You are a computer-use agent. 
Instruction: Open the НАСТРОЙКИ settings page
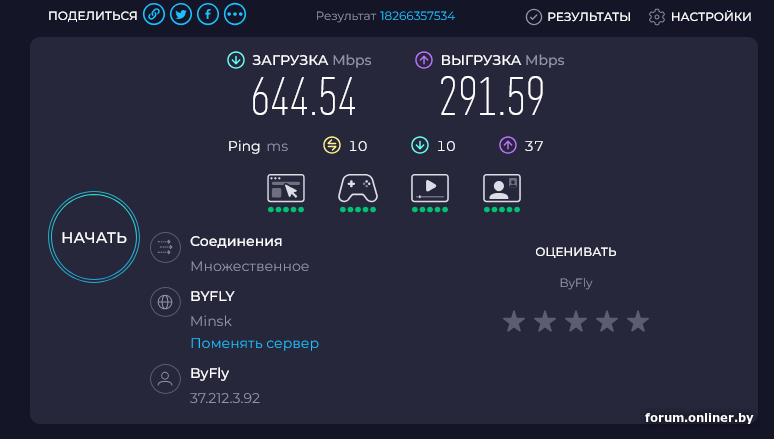(700, 16)
